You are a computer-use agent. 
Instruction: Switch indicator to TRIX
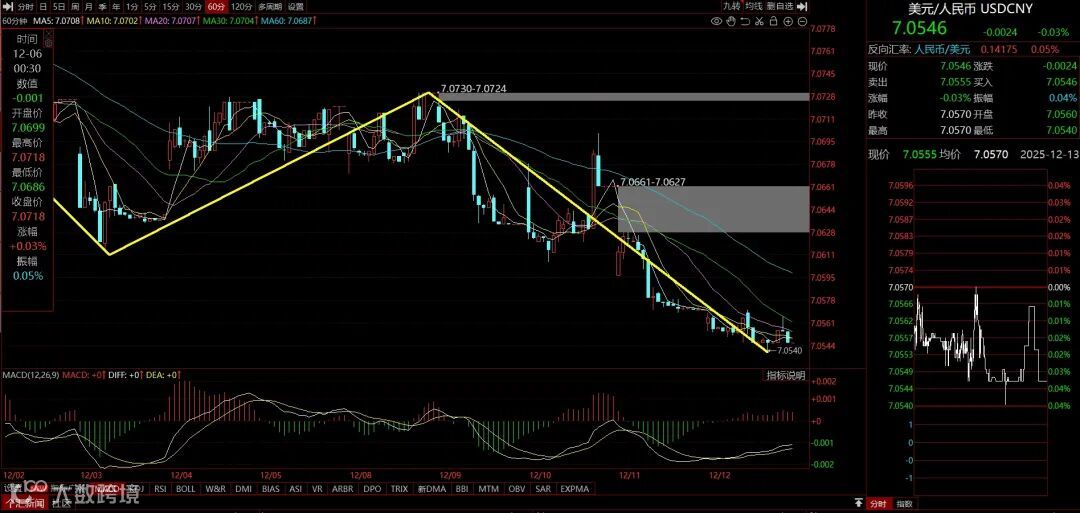(x=399, y=489)
